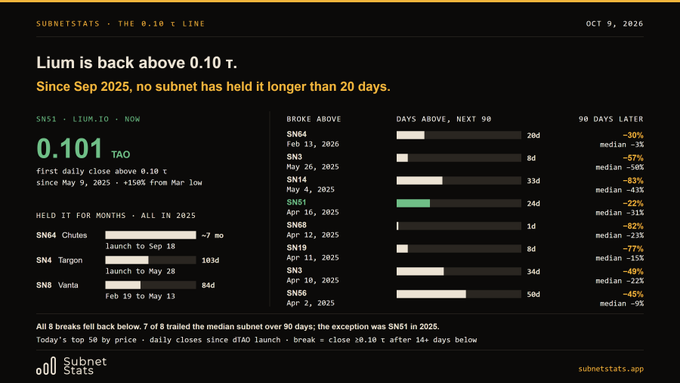Click the -82% result for SN68
Screen dimensions: 680x383
click(633, 226)
